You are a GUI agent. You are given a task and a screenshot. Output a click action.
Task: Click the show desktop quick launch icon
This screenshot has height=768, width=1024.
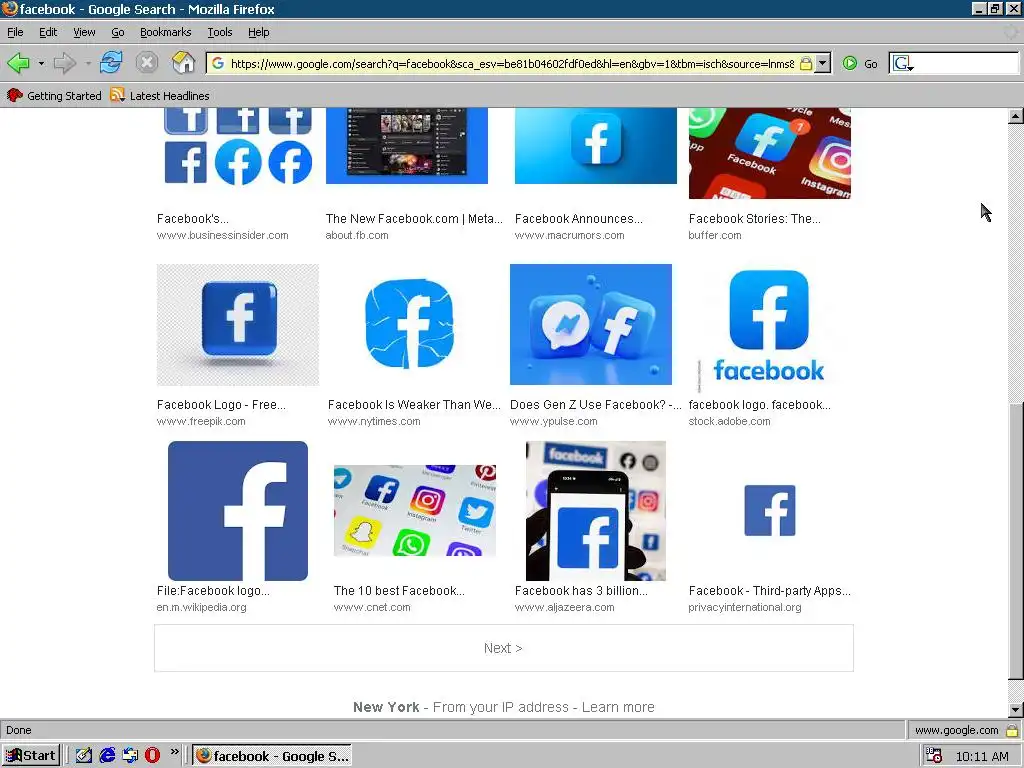(x=130, y=756)
